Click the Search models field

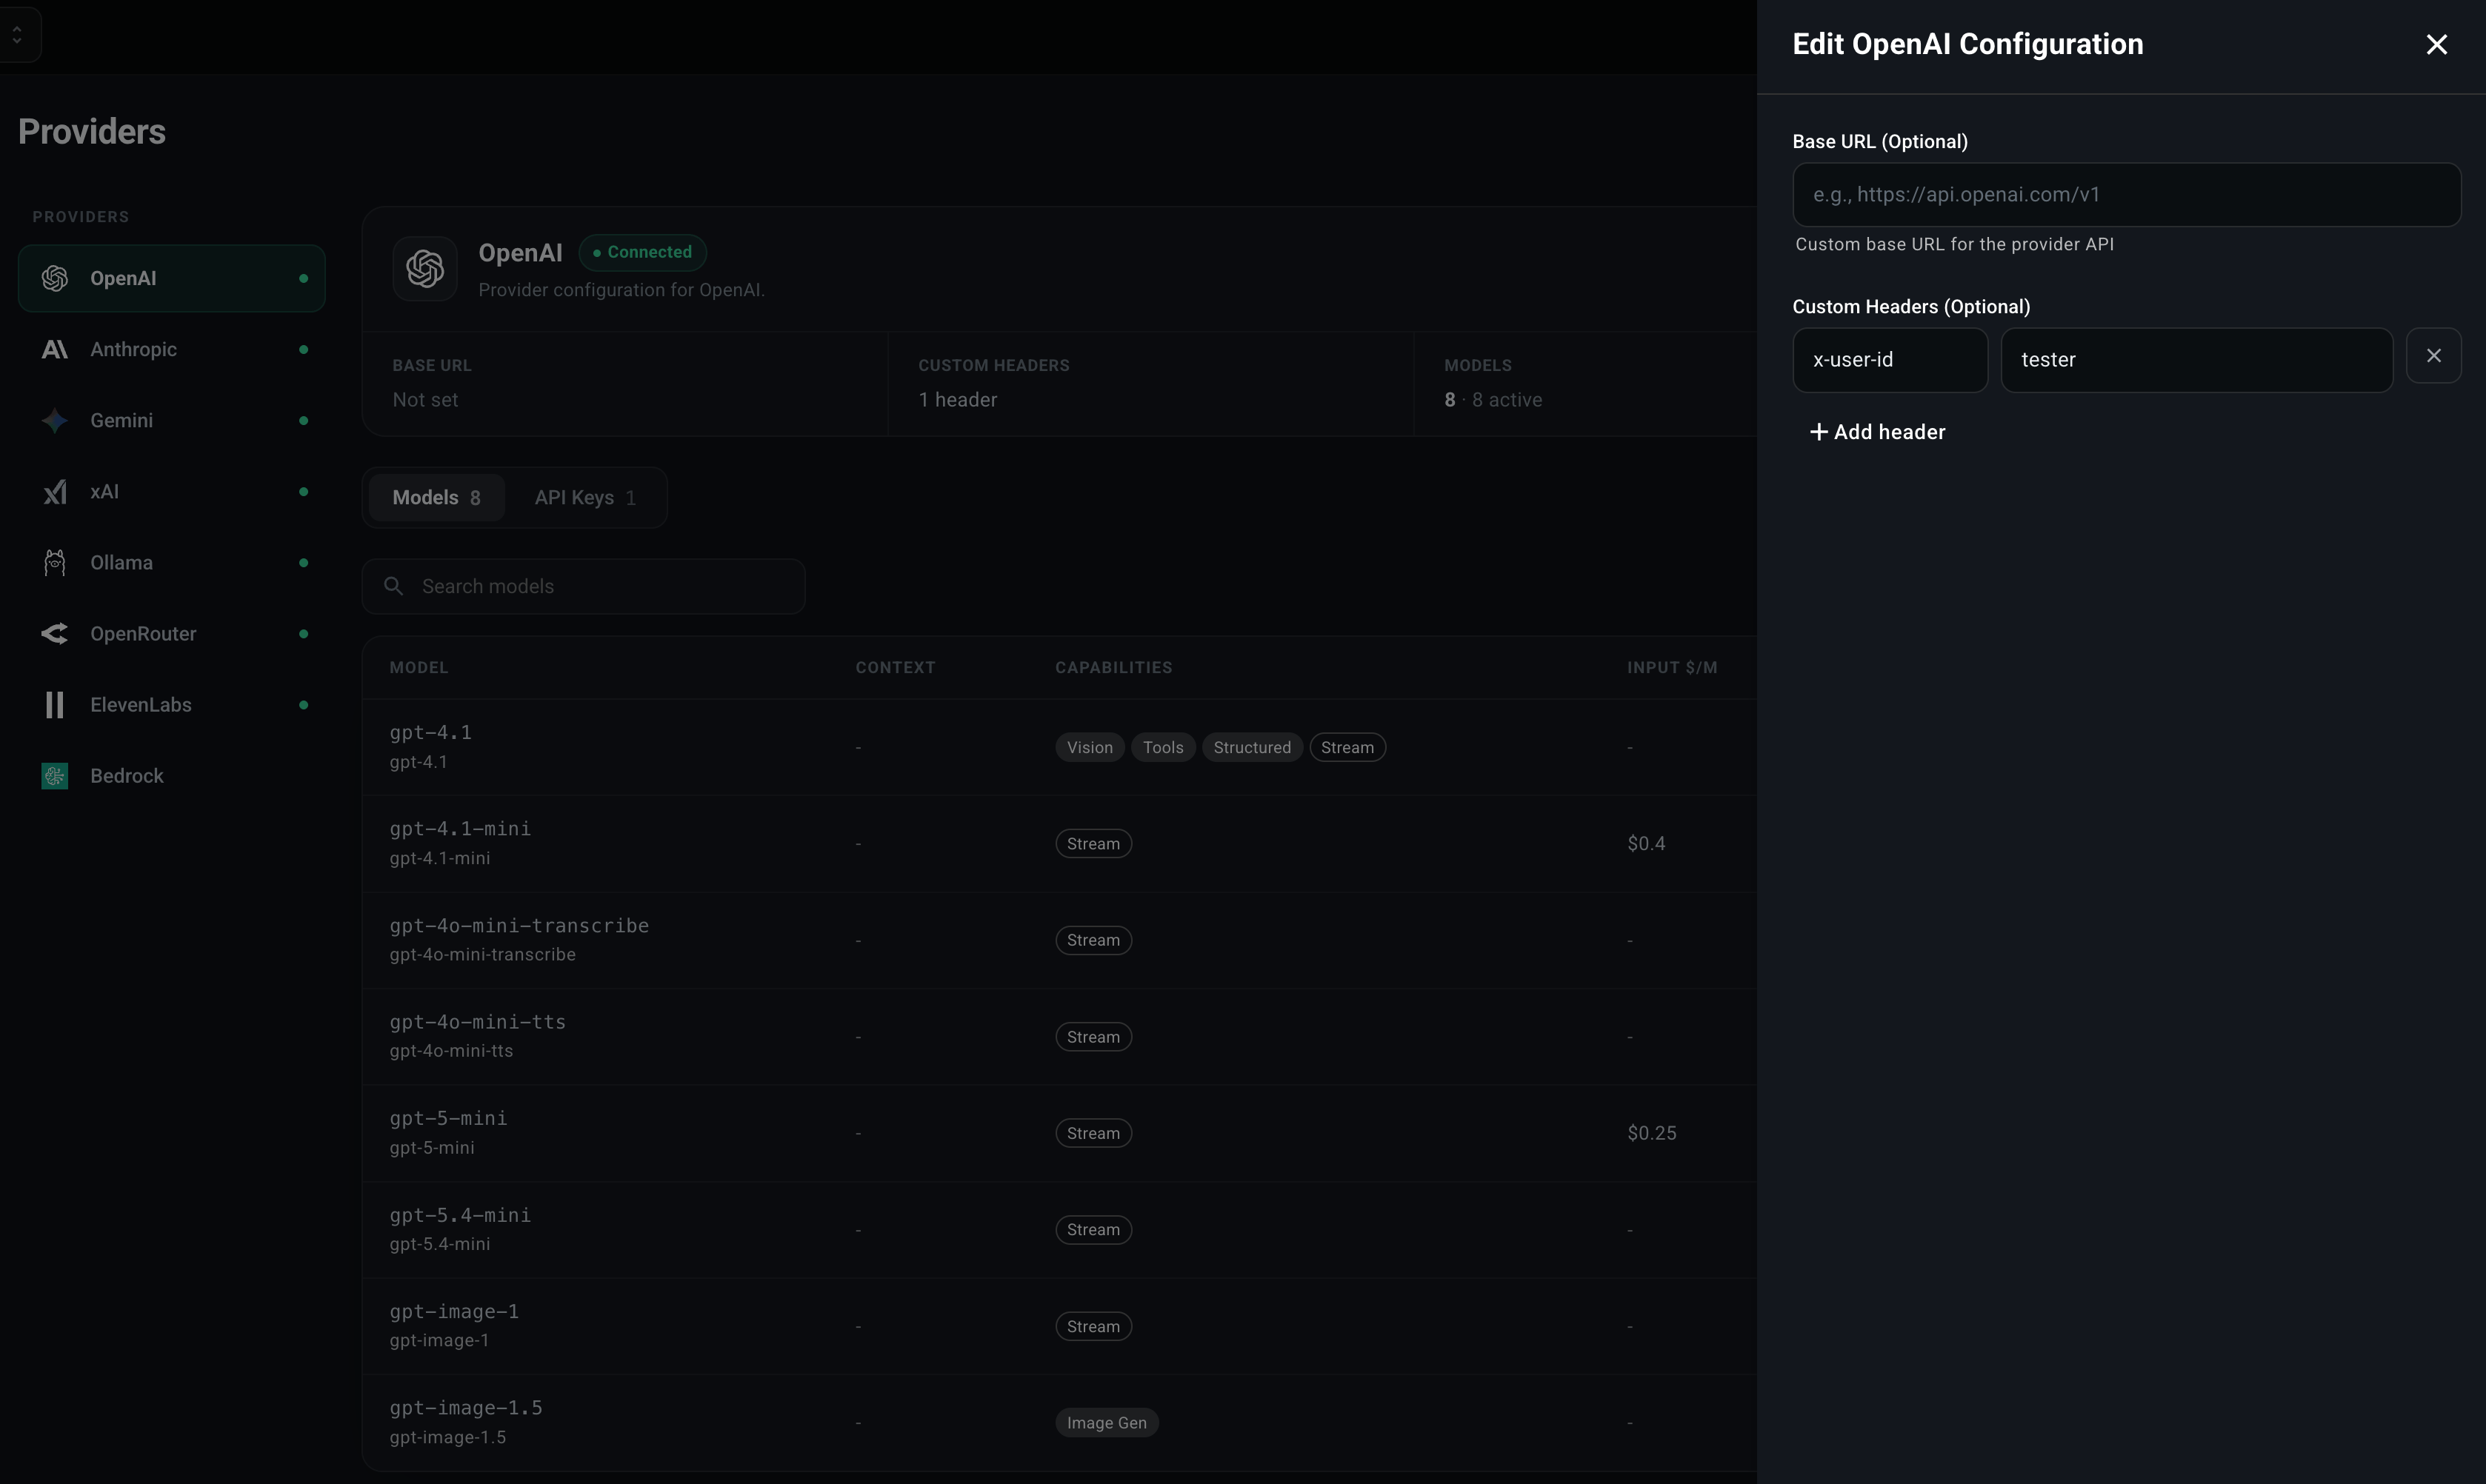pos(583,586)
